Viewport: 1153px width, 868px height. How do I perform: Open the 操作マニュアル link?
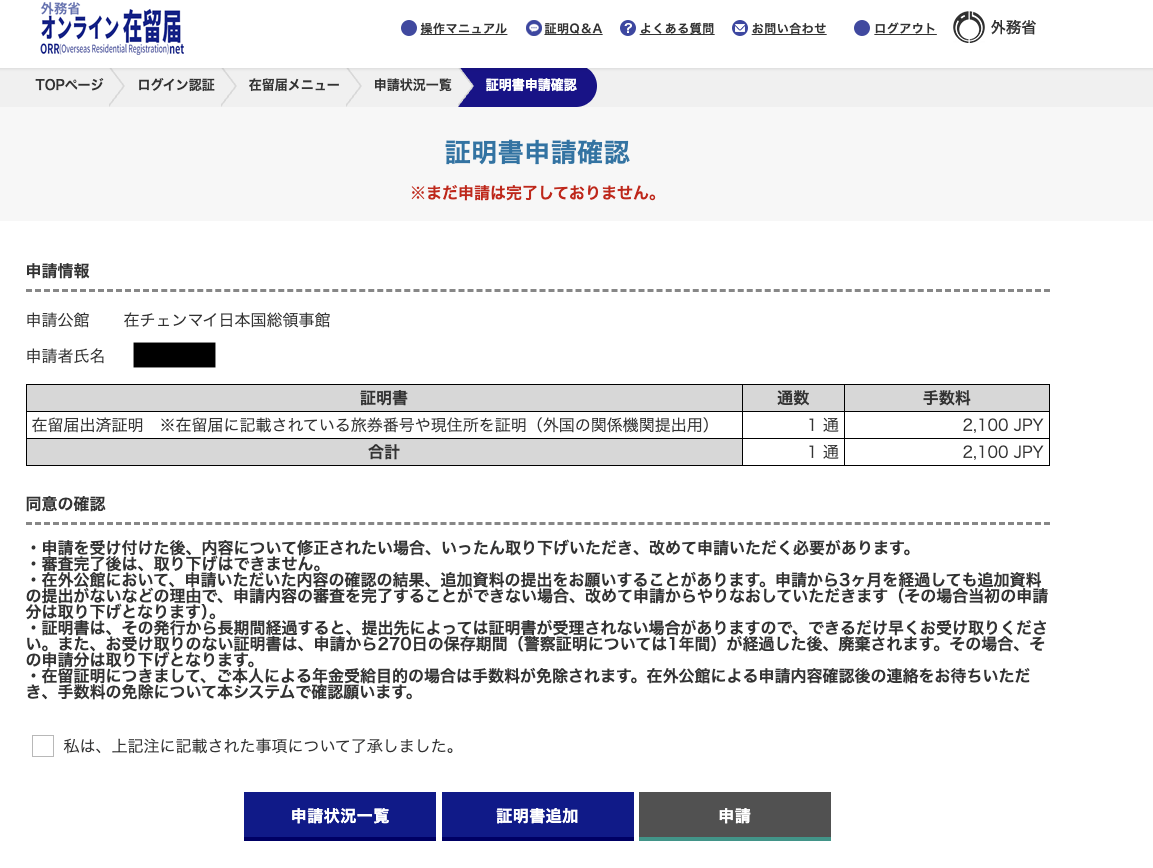(x=463, y=29)
